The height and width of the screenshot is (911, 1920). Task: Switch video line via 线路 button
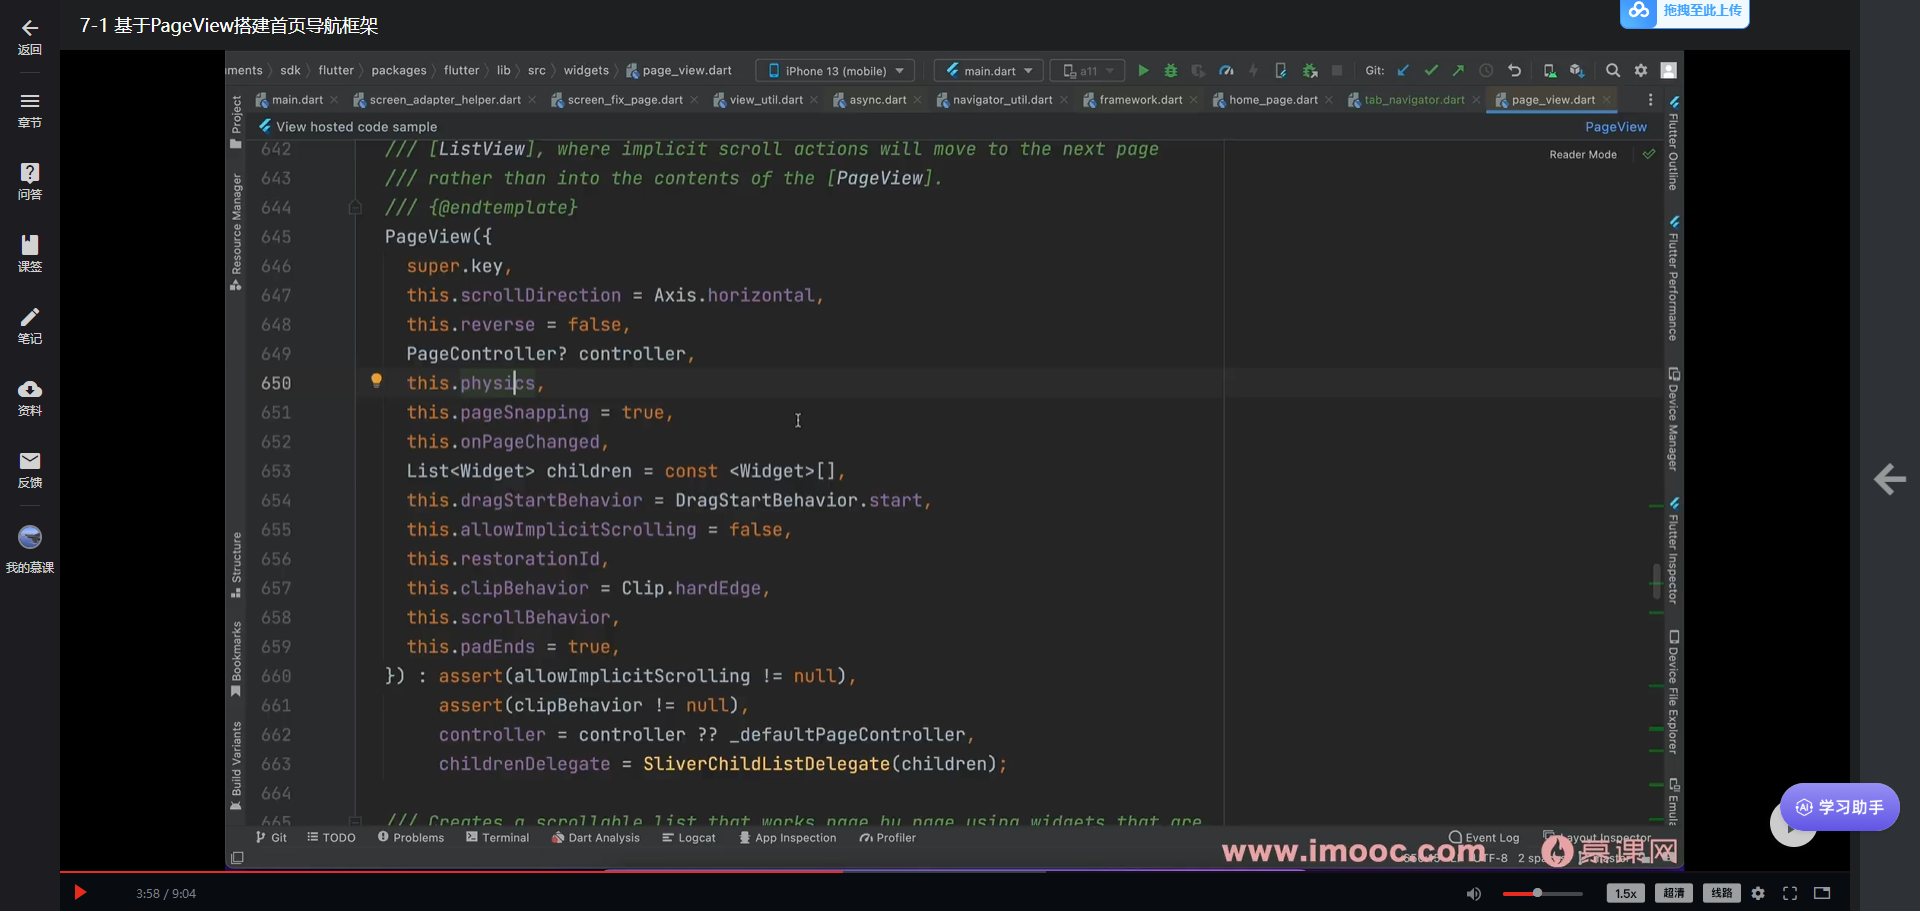[x=1721, y=894]
